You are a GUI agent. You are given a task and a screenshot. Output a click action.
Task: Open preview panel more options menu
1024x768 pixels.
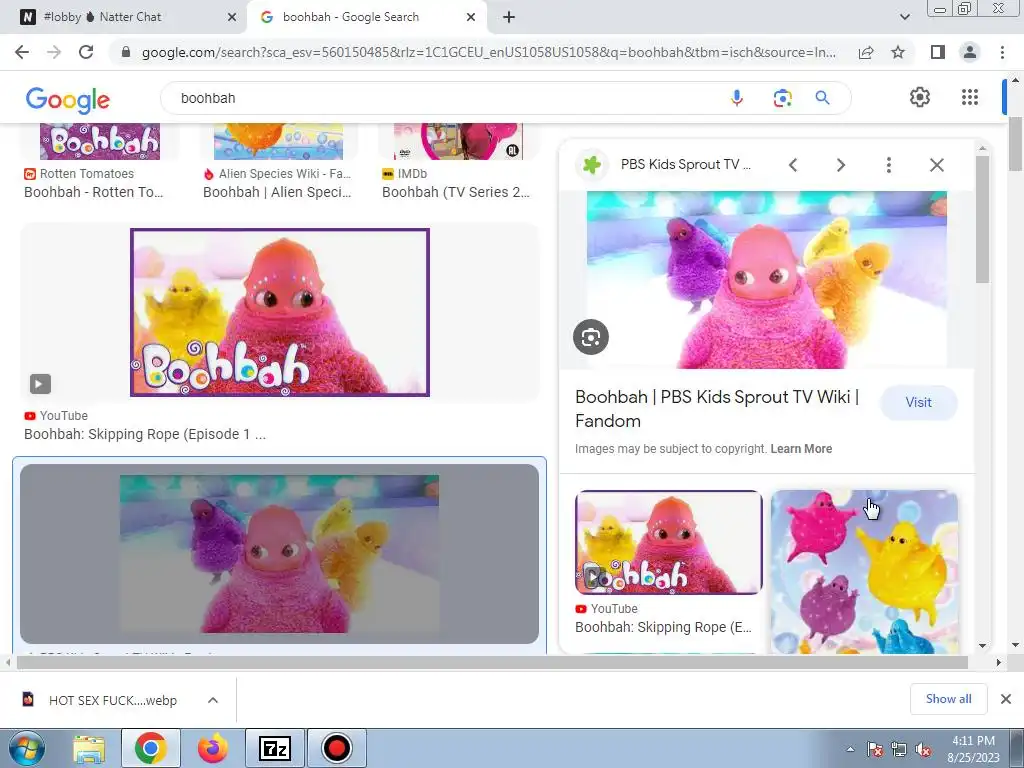(x=889, y=165)
